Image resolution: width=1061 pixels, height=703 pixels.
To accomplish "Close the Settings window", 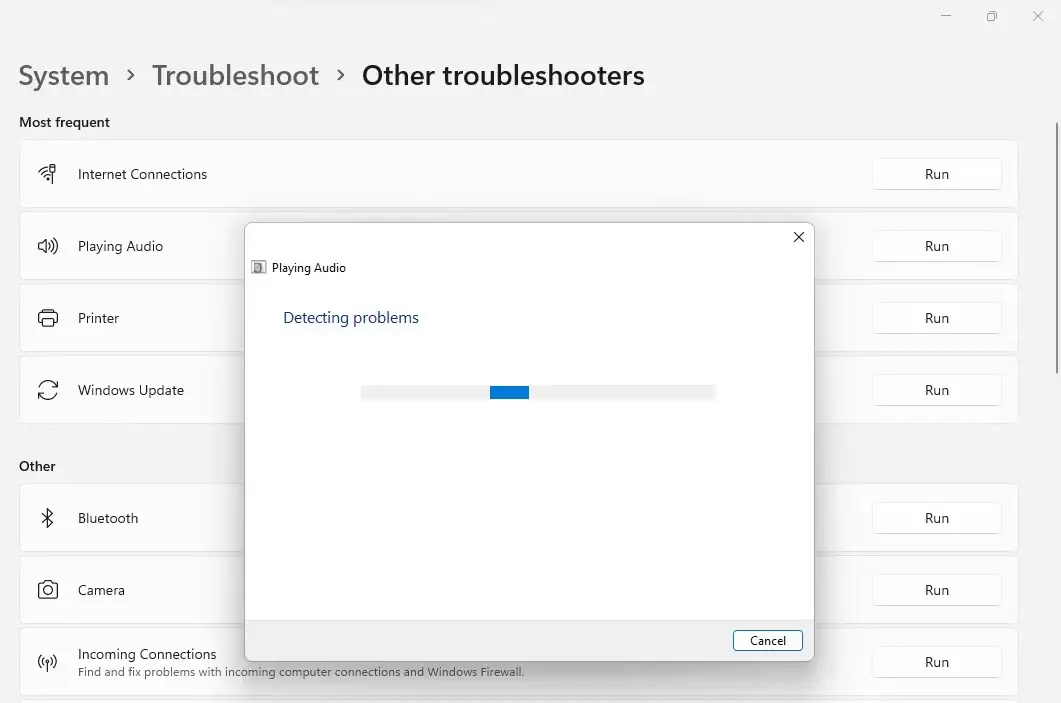I will 1037,16.
